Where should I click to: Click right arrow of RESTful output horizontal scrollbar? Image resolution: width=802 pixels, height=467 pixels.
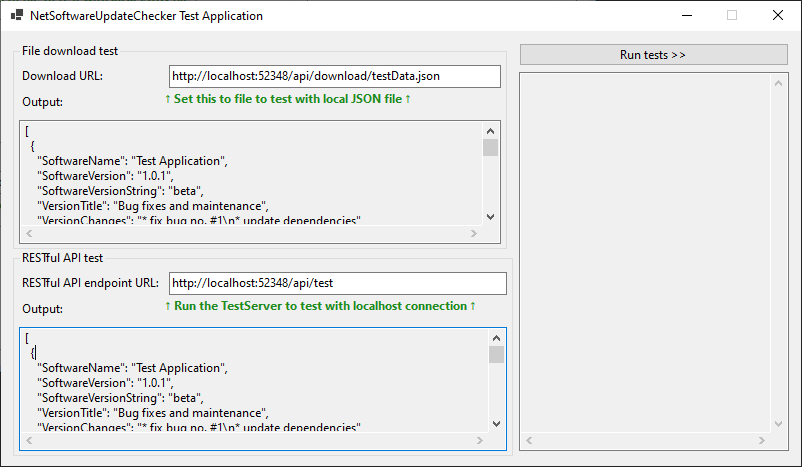coord(480,440)
